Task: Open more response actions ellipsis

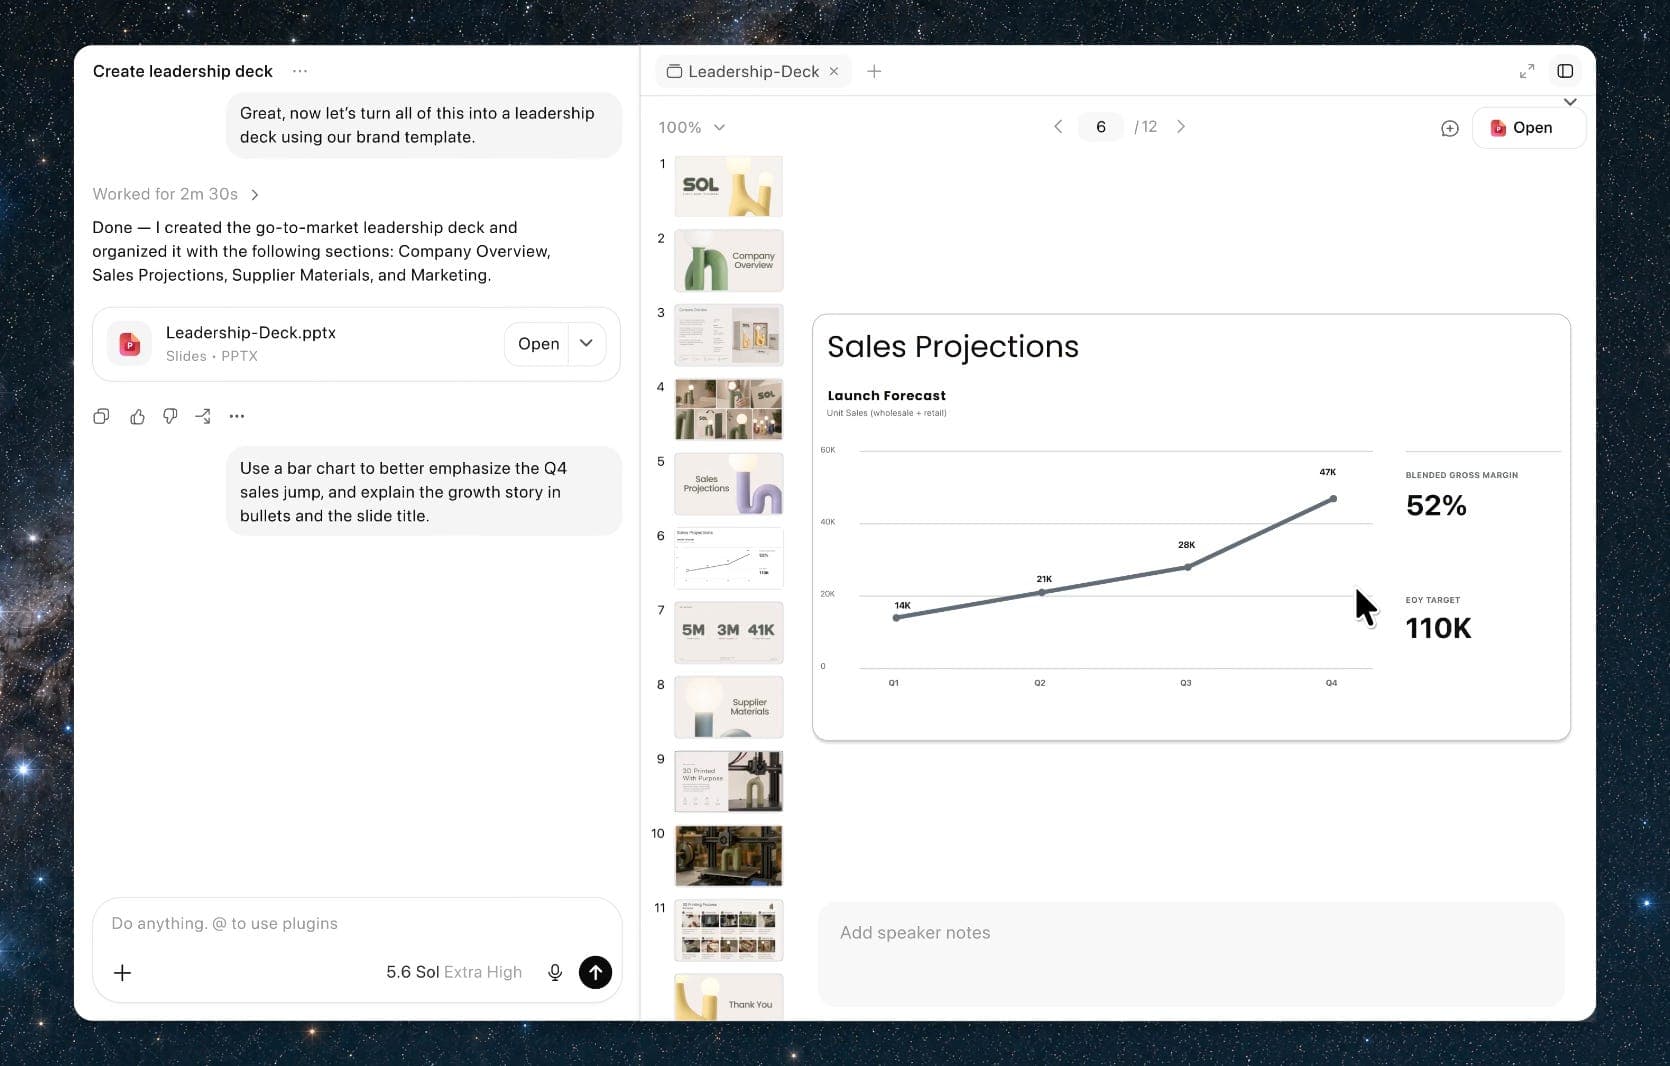Action: coord(237,416)
